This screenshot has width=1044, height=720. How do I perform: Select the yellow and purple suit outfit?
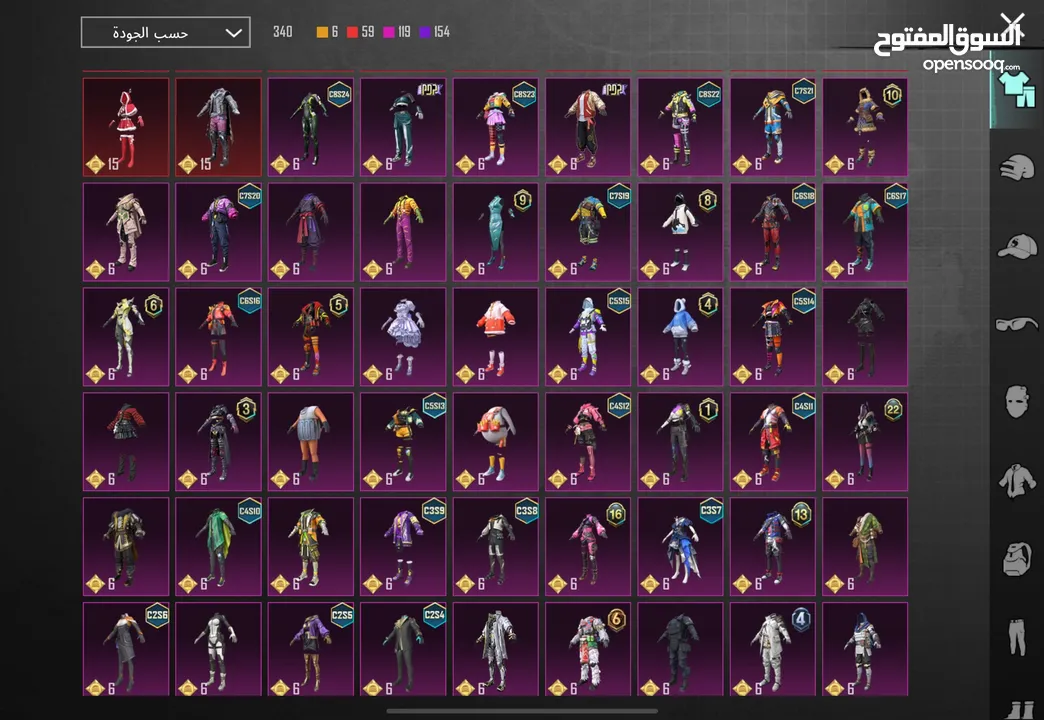click(x=403, y=232)
